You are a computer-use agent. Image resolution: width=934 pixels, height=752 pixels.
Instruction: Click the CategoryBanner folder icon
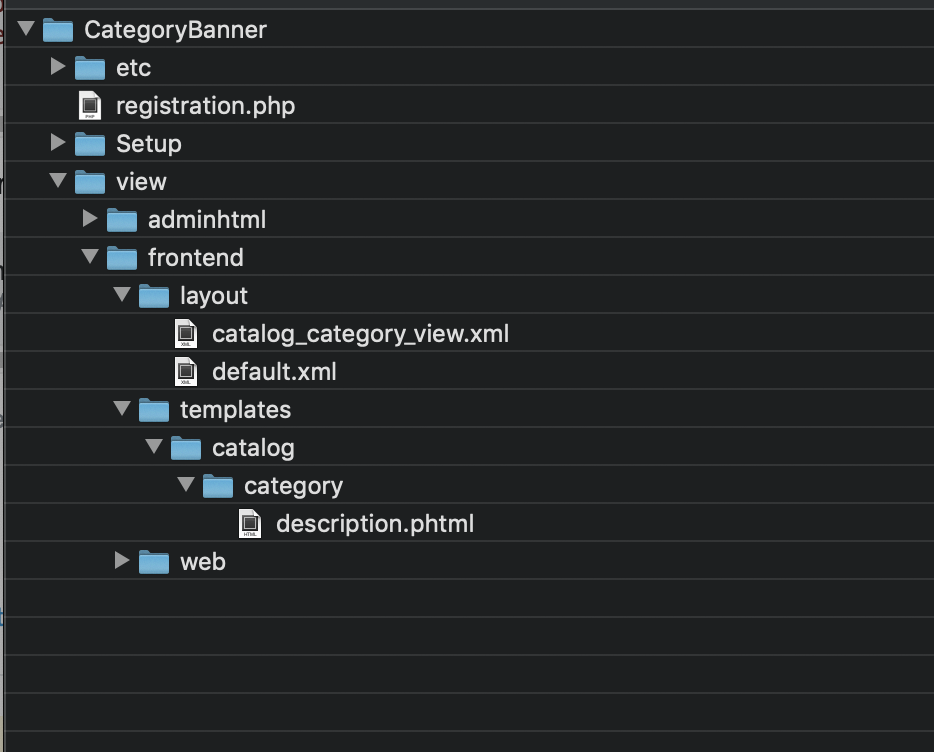click(x=58, y=30)
